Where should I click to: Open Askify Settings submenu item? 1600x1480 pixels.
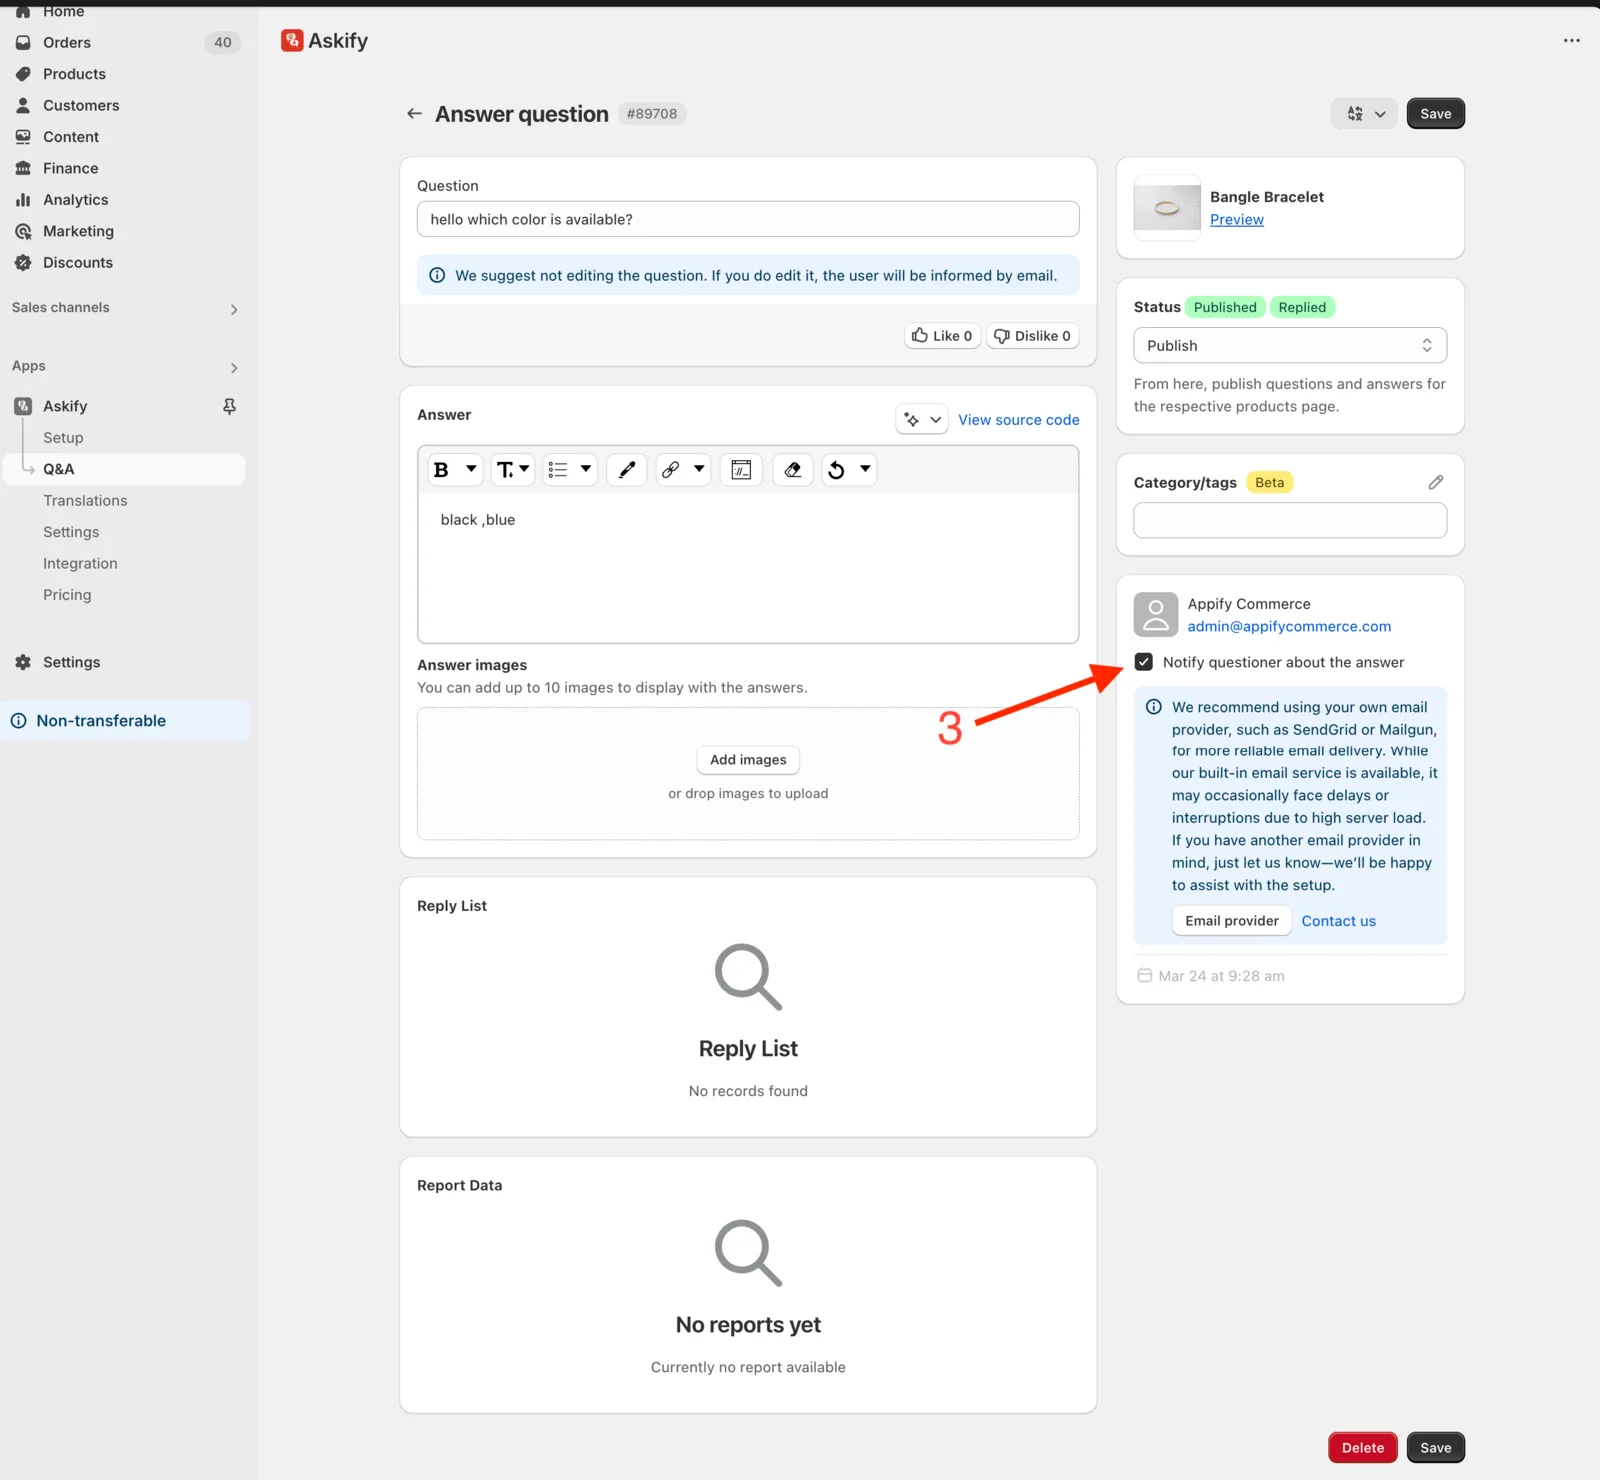[71, 532]
